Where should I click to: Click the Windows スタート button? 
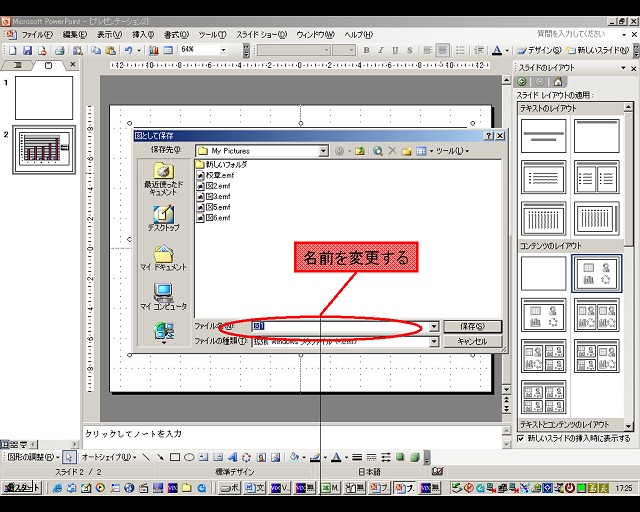point(22,488)
